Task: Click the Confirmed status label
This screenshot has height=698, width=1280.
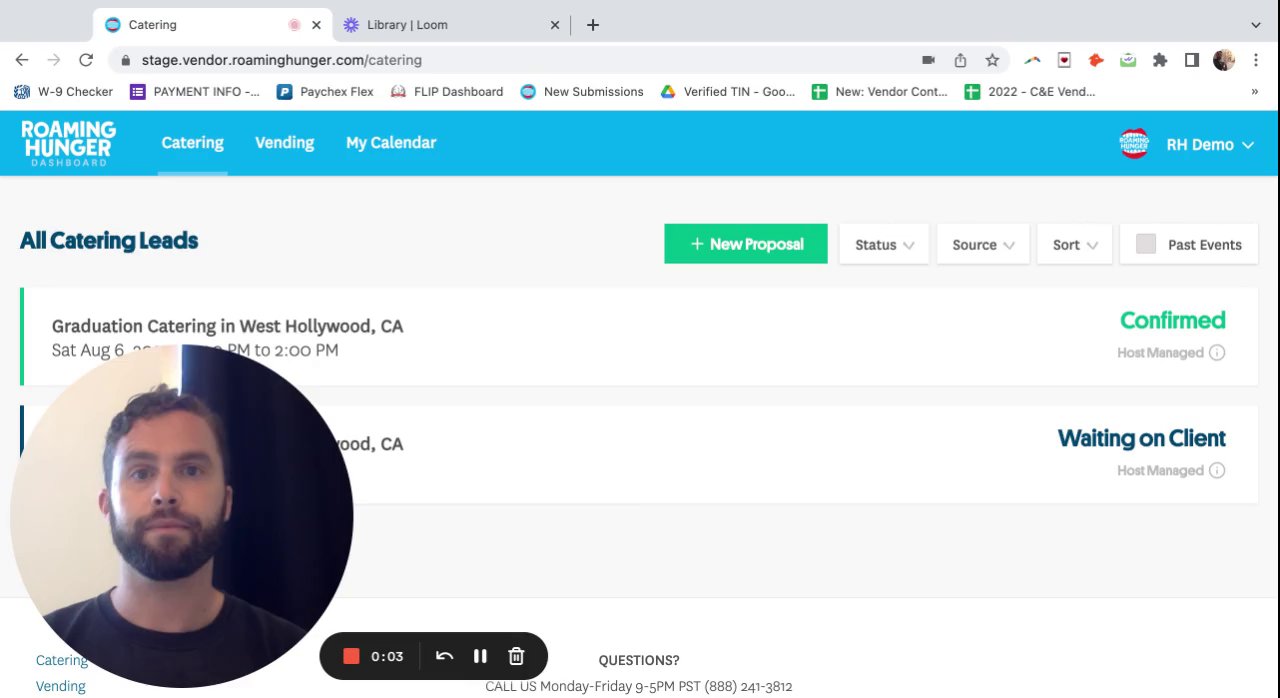Action: [x=1172, y=320]
